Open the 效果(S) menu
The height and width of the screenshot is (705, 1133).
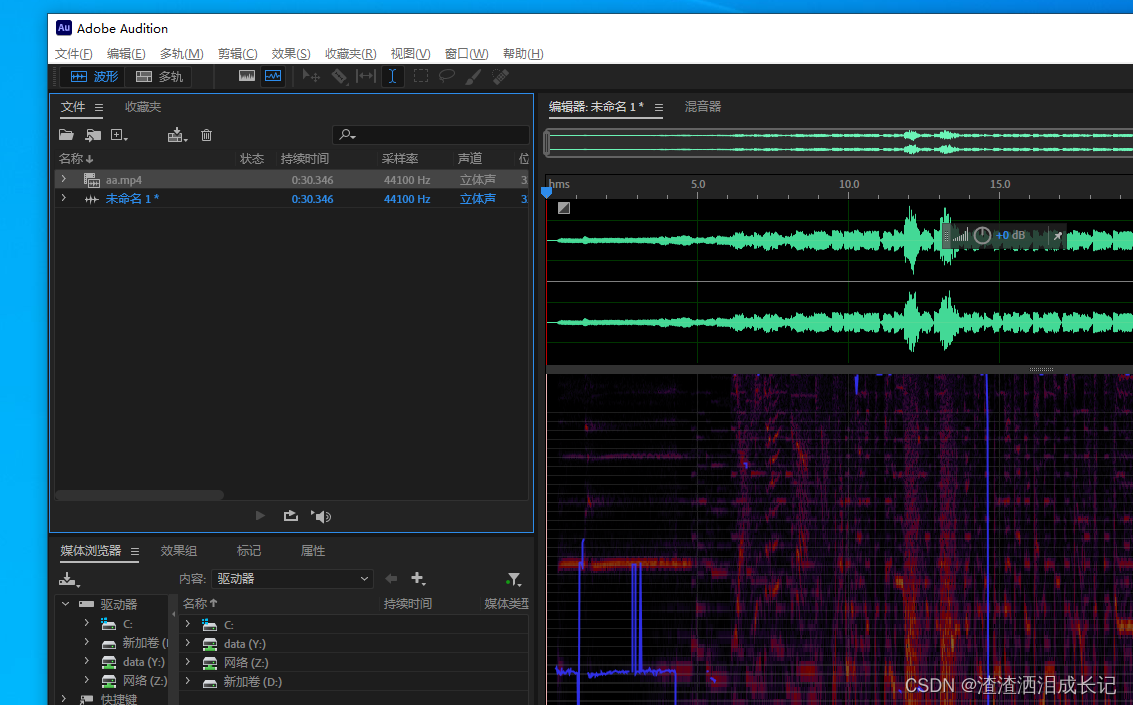pyautogui.click(x=290, y=53)
